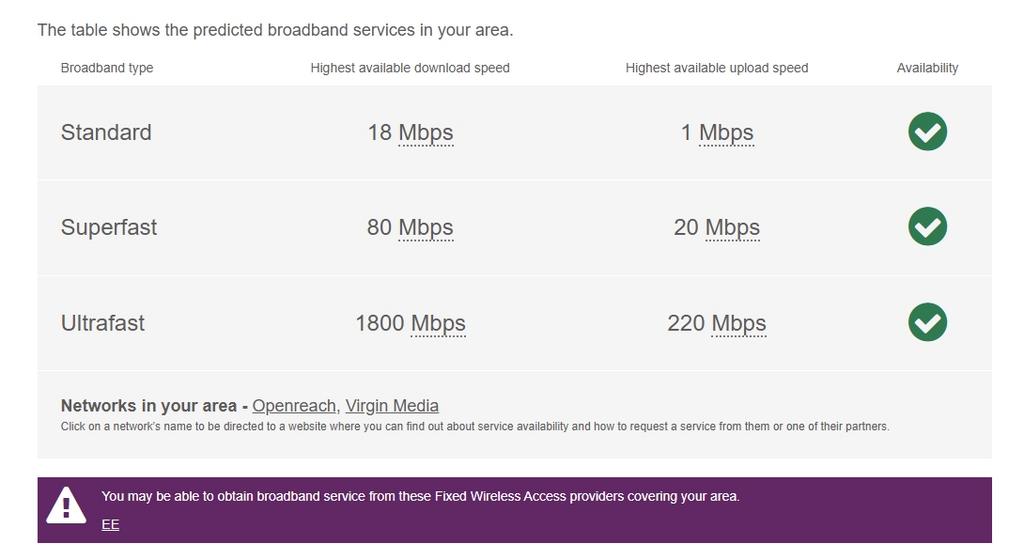
Task: Click the Mbps abbreviation beside 18 download speed
Action: click(426, 133)
